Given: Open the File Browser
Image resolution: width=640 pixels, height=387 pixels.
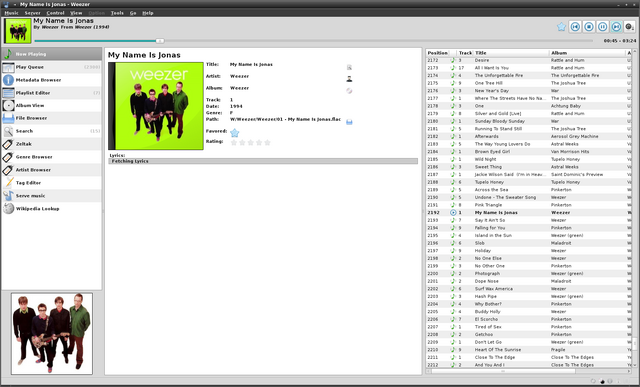Looking at the screenshot, I should pyautogui.click(x=51, y=118).
